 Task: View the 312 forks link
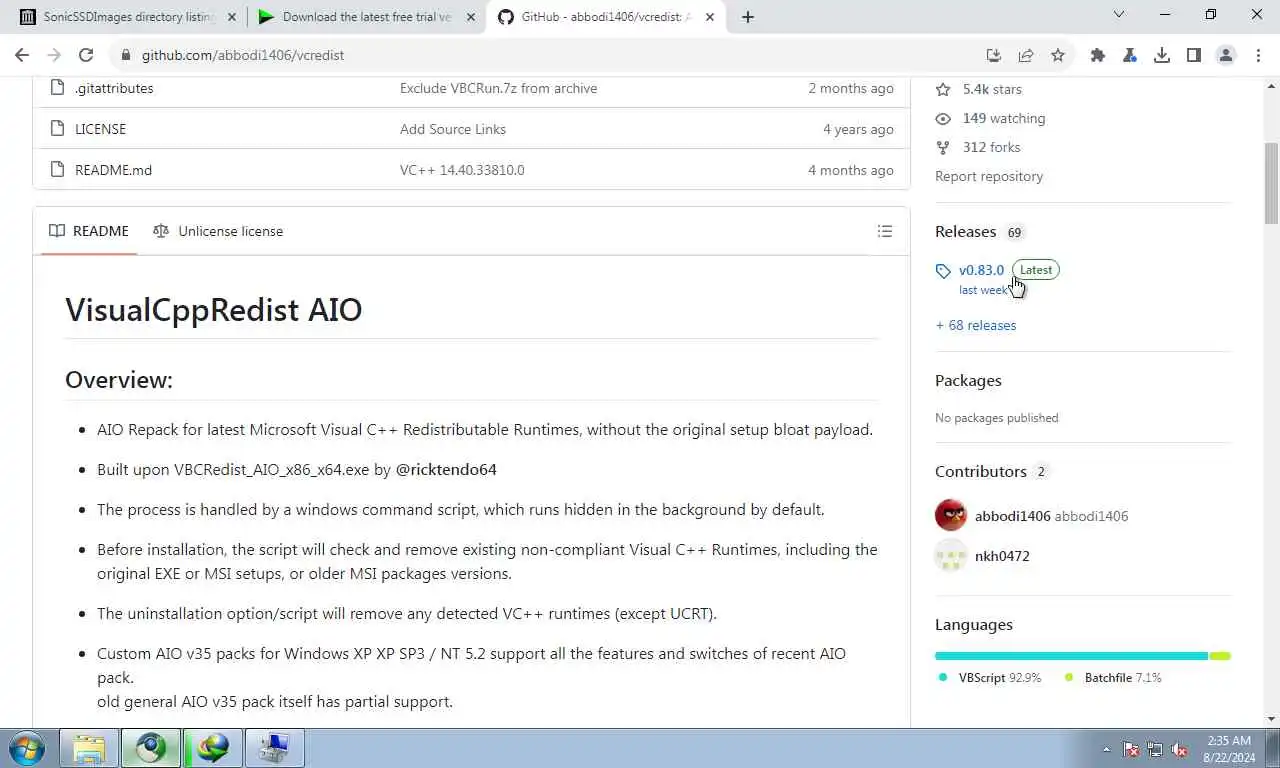978,147
